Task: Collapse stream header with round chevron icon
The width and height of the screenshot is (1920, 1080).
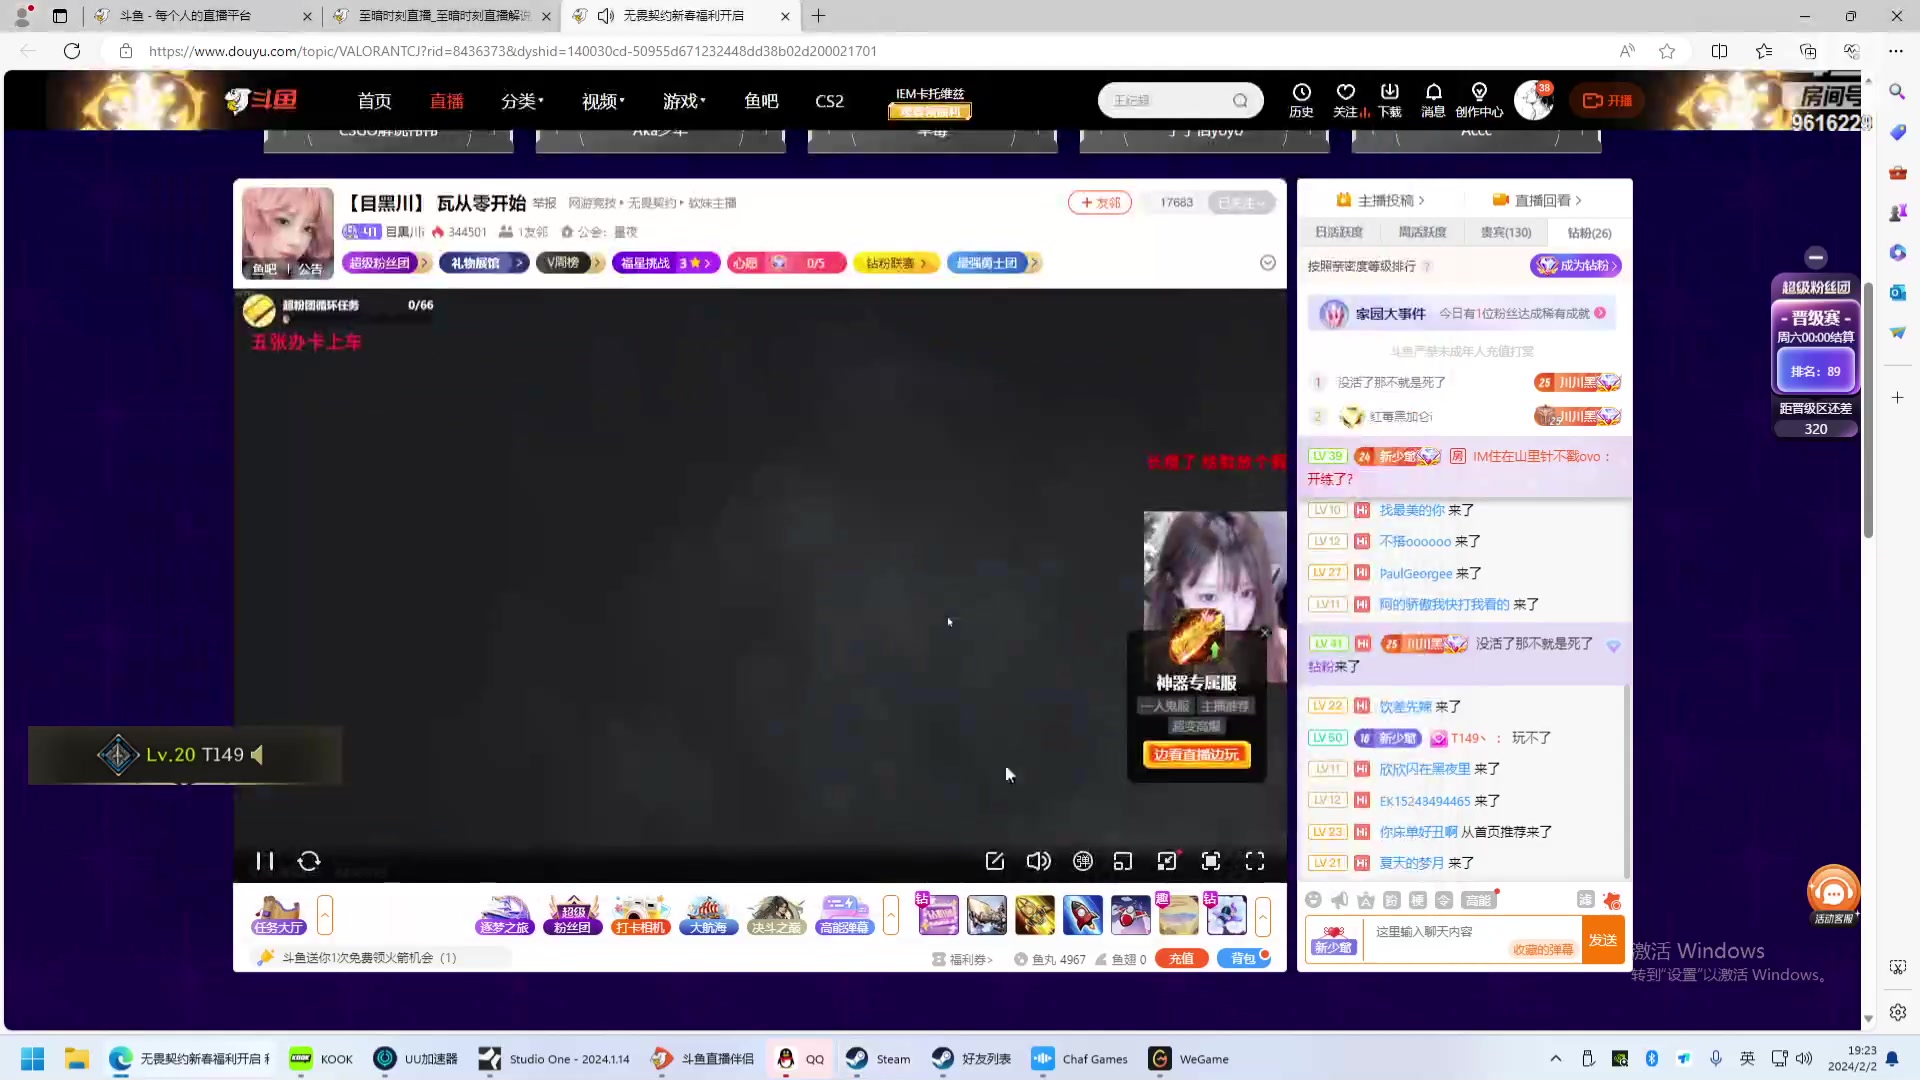Action: 1268,263
